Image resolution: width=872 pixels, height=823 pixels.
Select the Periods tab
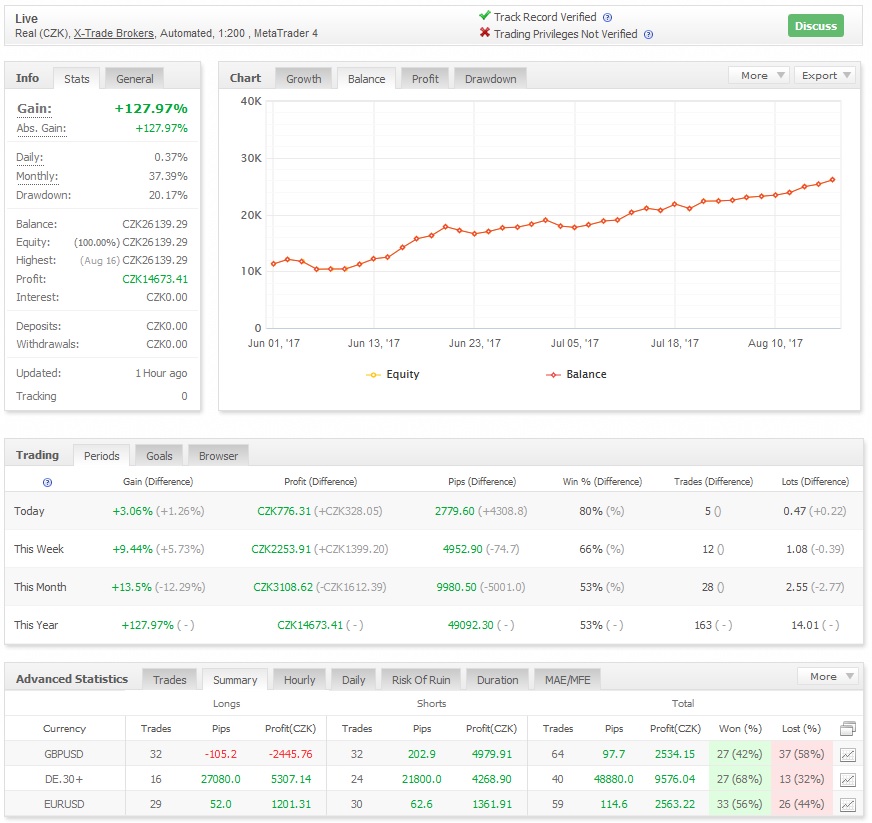(102, 455)
